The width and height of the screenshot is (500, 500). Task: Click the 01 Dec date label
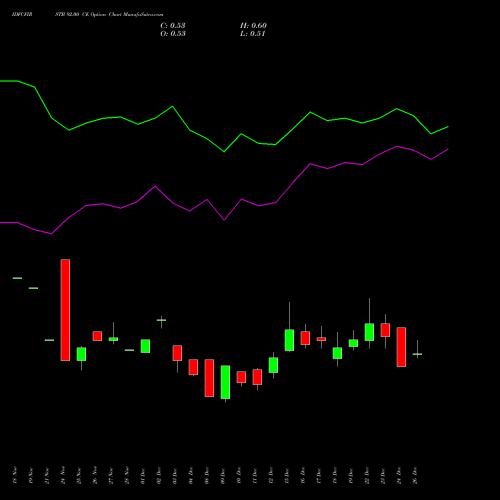143,476
